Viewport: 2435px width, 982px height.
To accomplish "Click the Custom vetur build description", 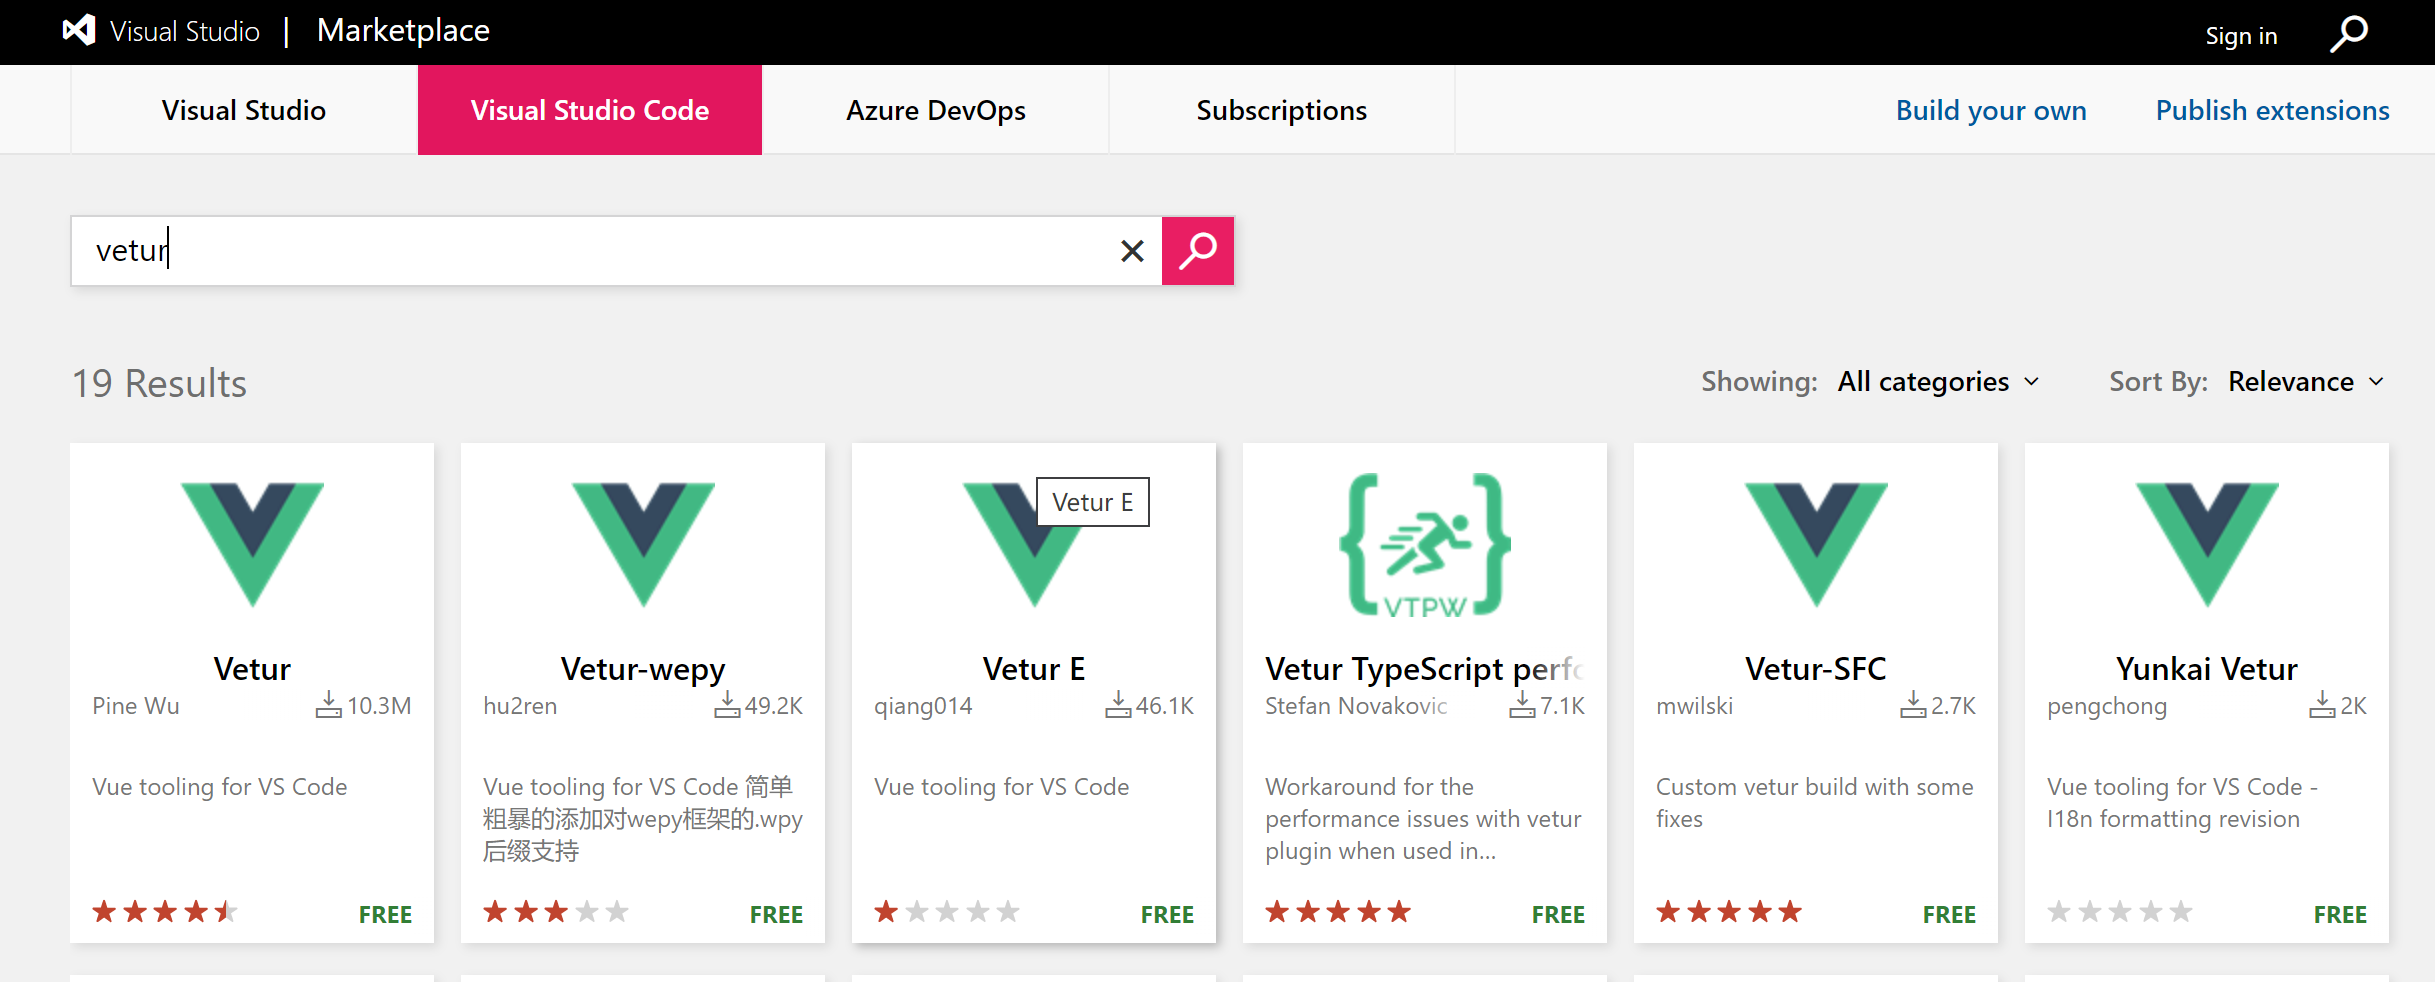I will coord(1815,803).
